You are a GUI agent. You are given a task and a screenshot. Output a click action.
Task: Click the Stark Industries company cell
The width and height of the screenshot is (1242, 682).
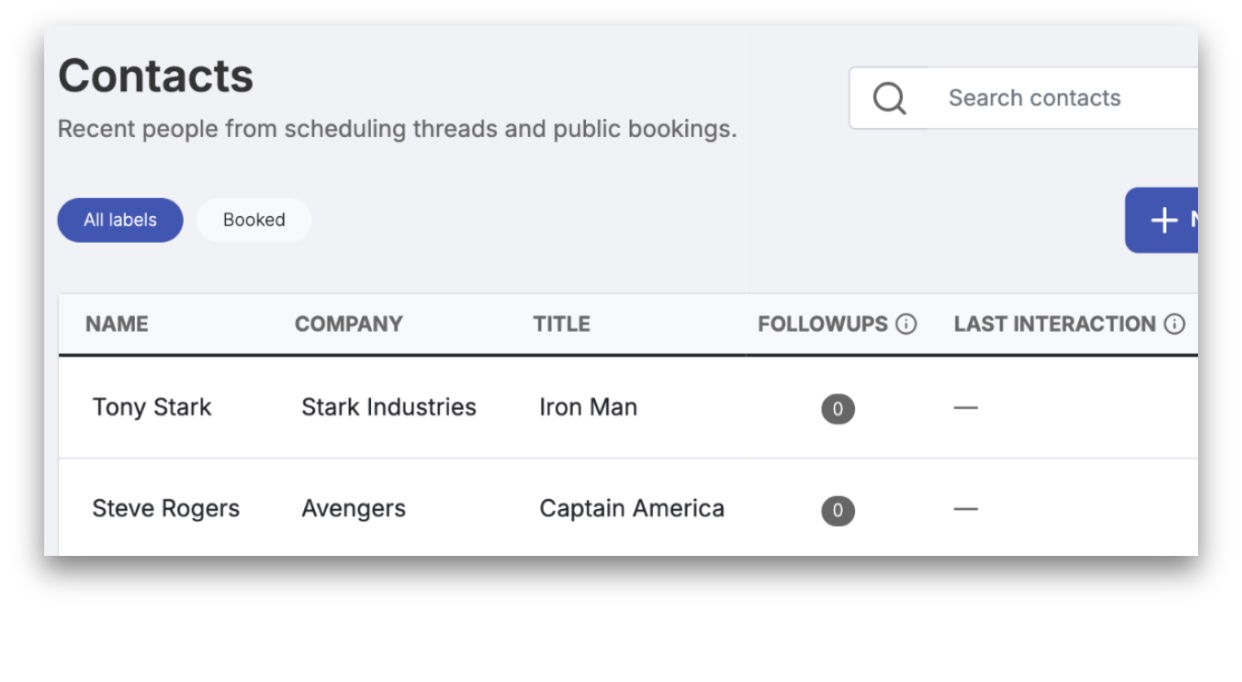(x=389, y=408)
